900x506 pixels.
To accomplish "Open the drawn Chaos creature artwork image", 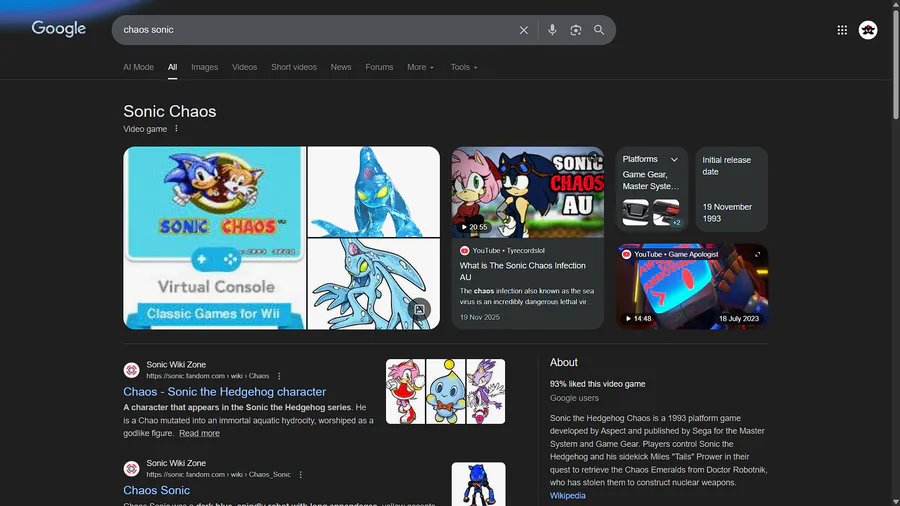I will click(374, 284).
